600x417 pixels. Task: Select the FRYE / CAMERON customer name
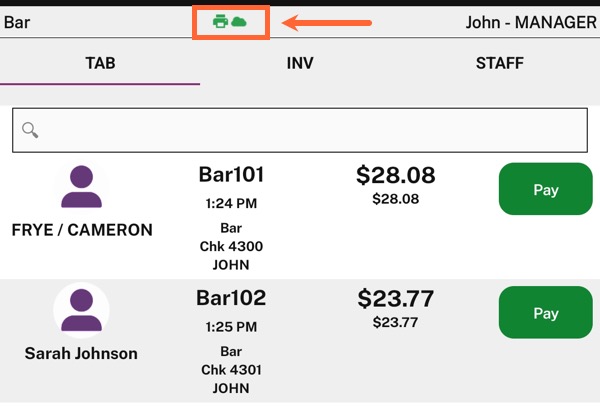point(82,230)
